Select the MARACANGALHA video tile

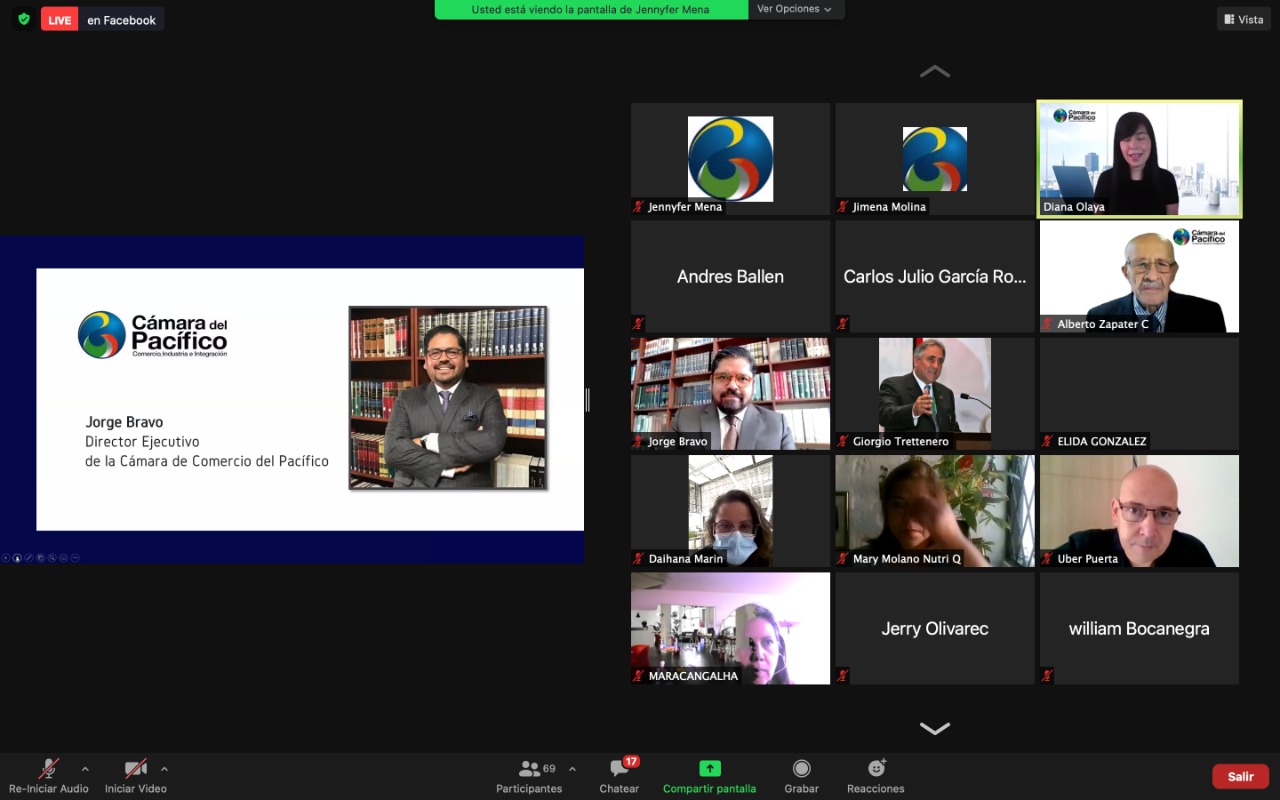(x=730, y=628)
